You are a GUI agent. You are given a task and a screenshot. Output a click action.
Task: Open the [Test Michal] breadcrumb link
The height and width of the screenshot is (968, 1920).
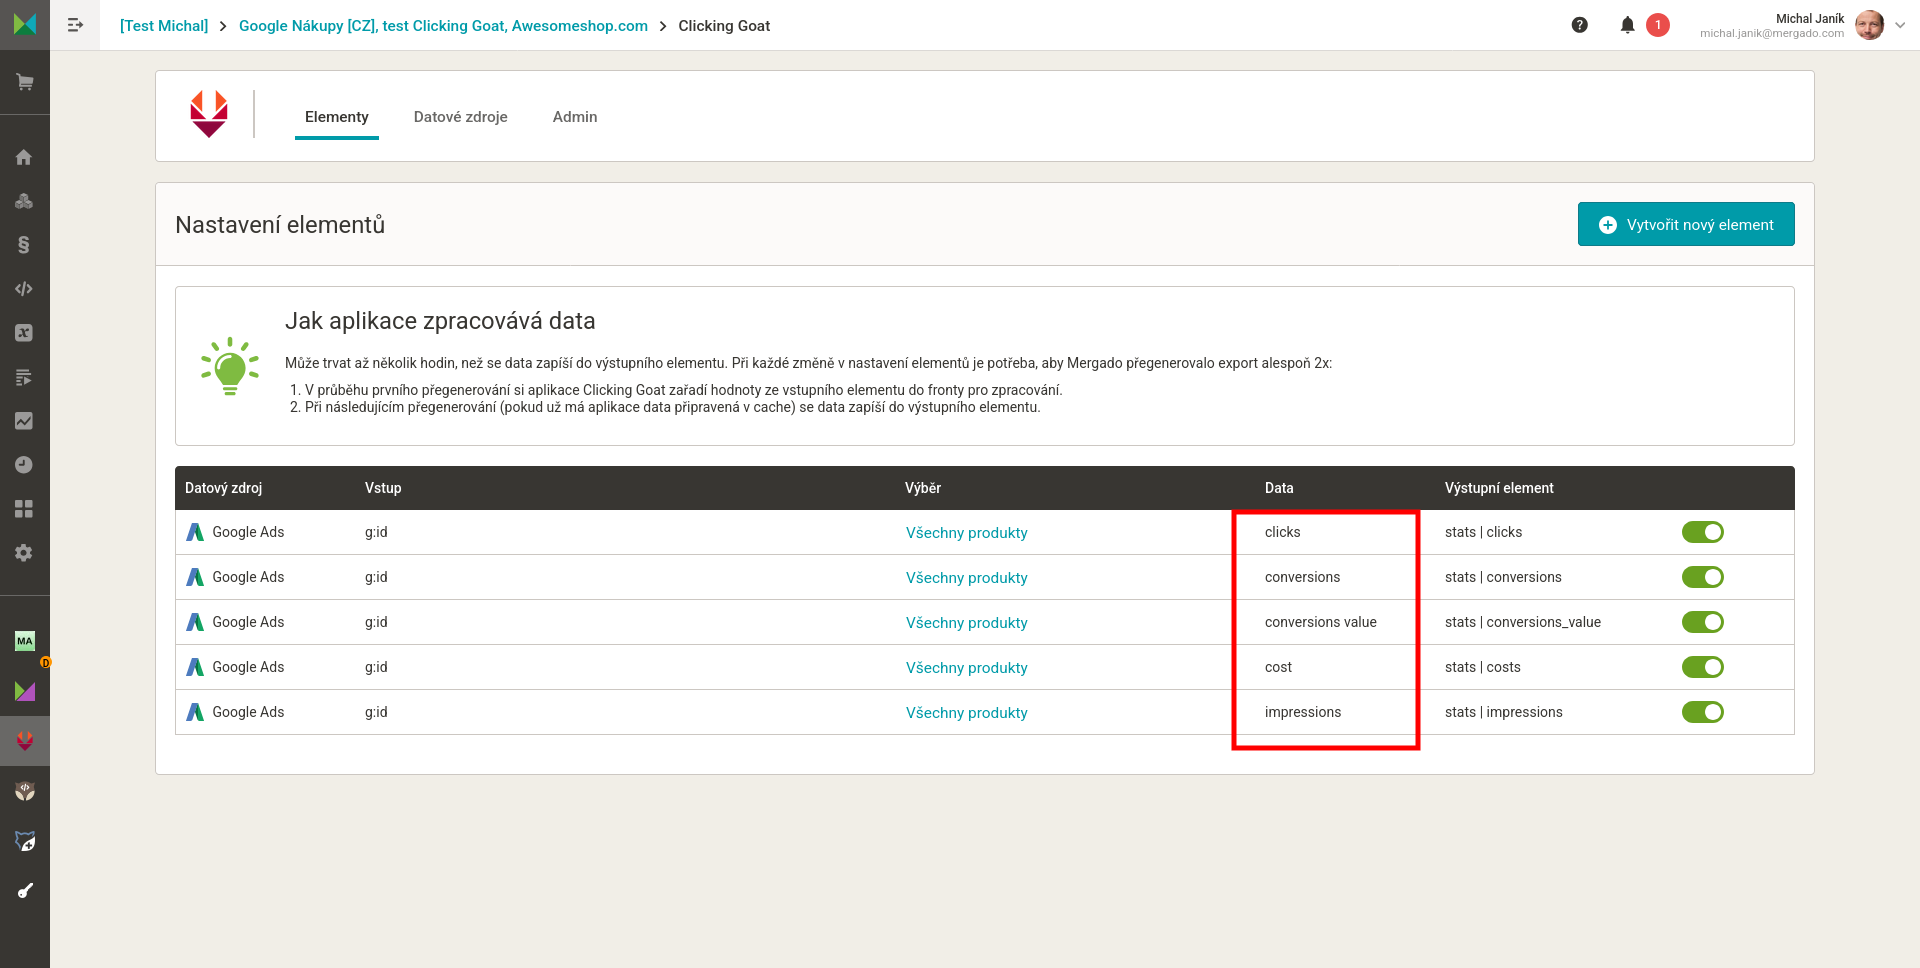pos(164,26)
